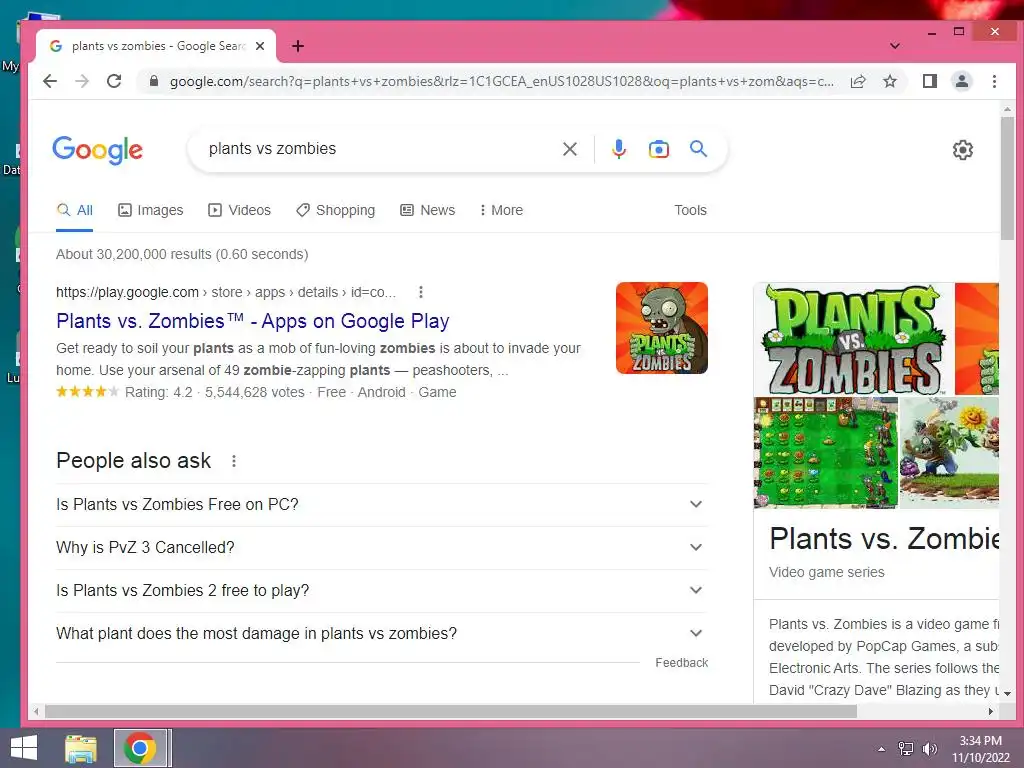Show hidden tray icons arrow
The image size is (1024, 768).
[x=882, y=749]
